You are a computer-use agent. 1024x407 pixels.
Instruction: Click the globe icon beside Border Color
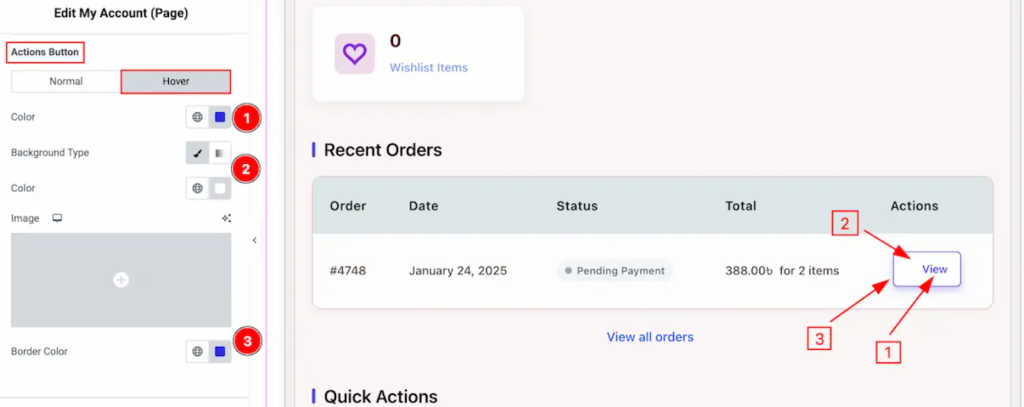pos(197,351)
